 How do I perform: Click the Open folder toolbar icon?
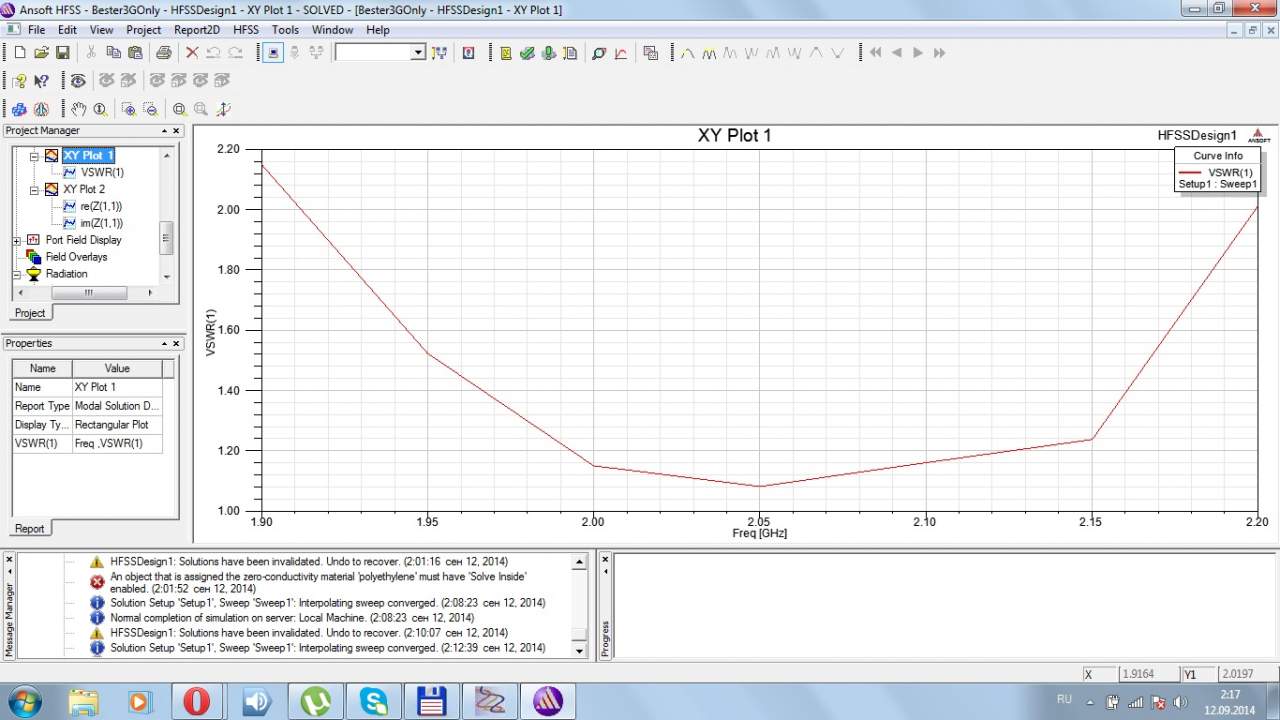pyautogui.click(x=41, y=53)
